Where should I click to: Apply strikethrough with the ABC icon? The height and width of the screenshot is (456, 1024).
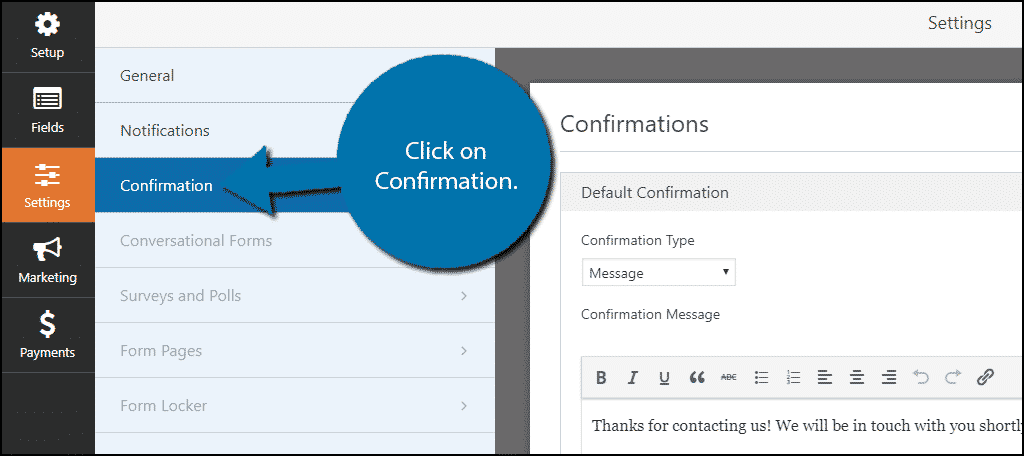click(x=728, y=377)
